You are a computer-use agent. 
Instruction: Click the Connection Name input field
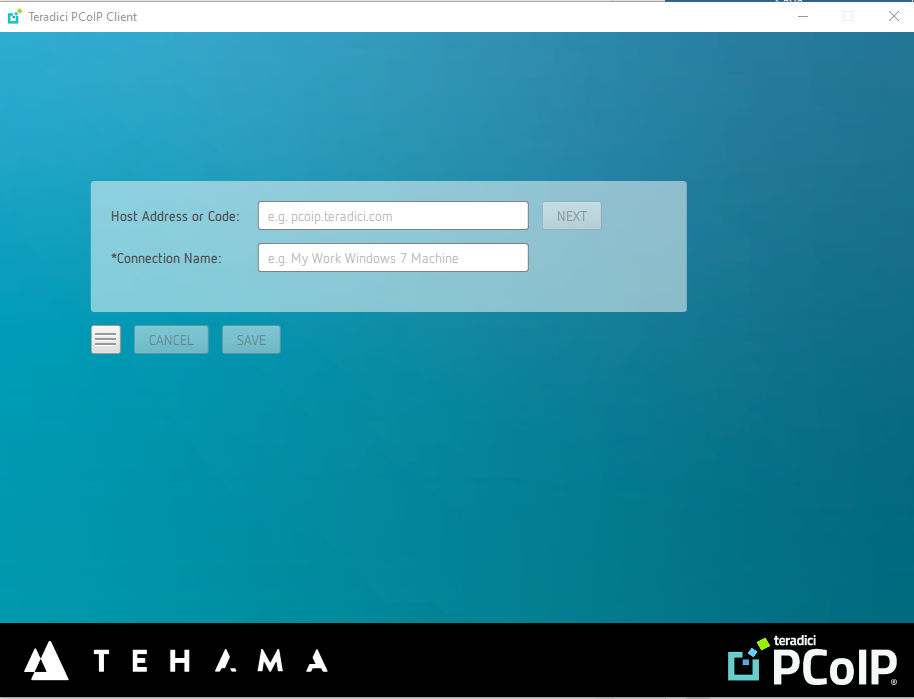tap(393, 258)
